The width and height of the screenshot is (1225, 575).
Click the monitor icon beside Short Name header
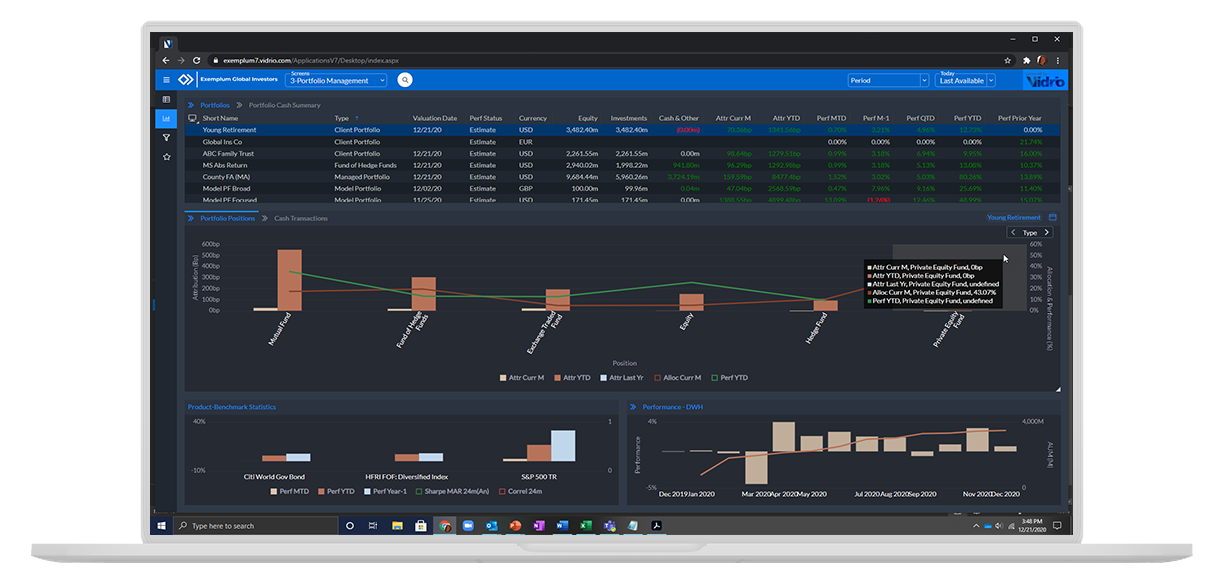(x=192, y=118)
